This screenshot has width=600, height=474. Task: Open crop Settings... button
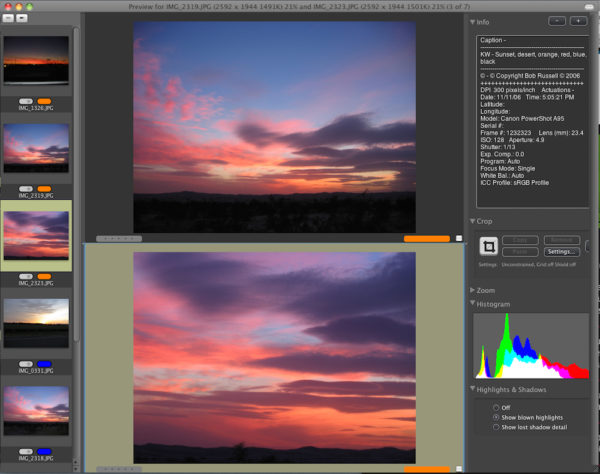[561, 251]
